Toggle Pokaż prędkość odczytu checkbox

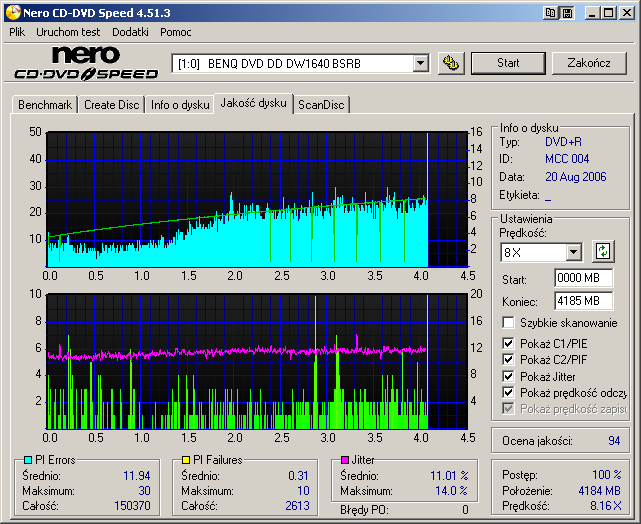[x=508, y=392]
